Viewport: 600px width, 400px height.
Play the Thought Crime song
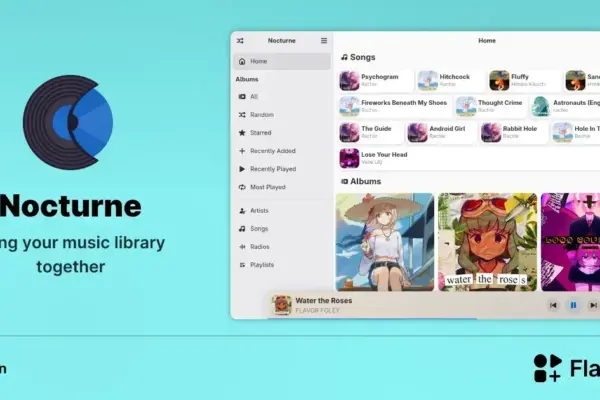click(491, 106)
